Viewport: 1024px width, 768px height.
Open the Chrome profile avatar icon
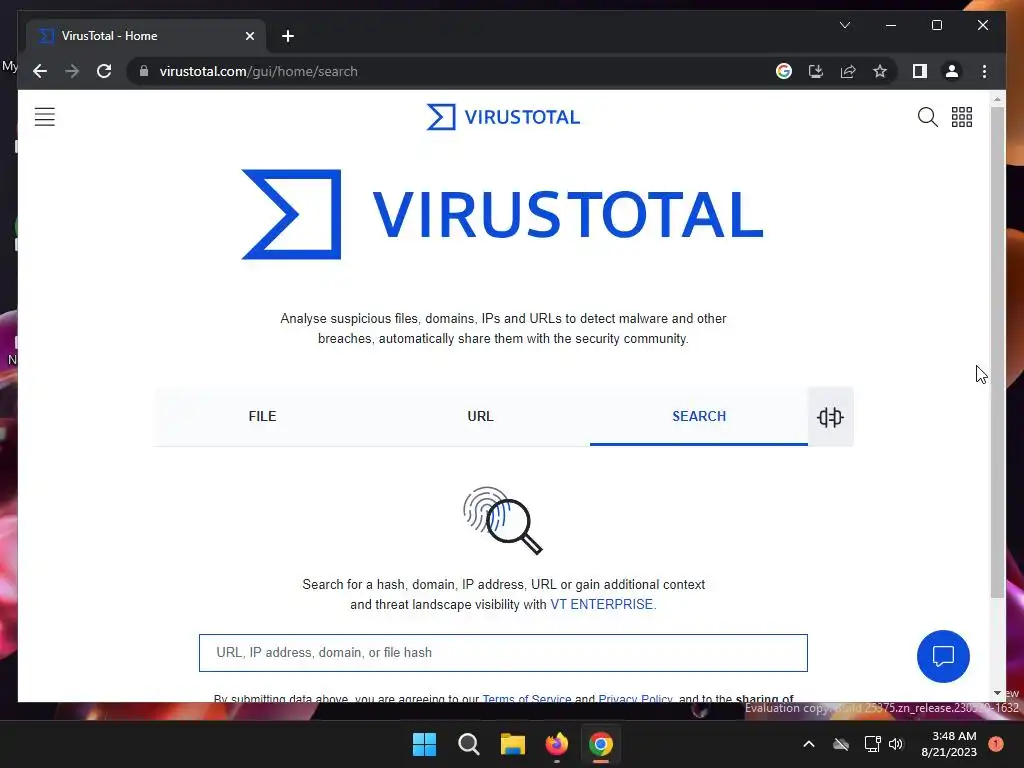952,71
